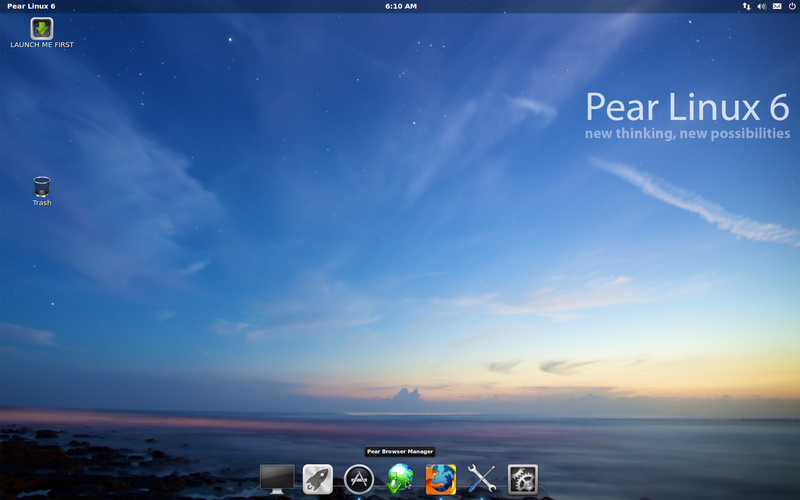Launch the rocket launchpad icon in dock
The image size is (800, 500).
[318, 479]
